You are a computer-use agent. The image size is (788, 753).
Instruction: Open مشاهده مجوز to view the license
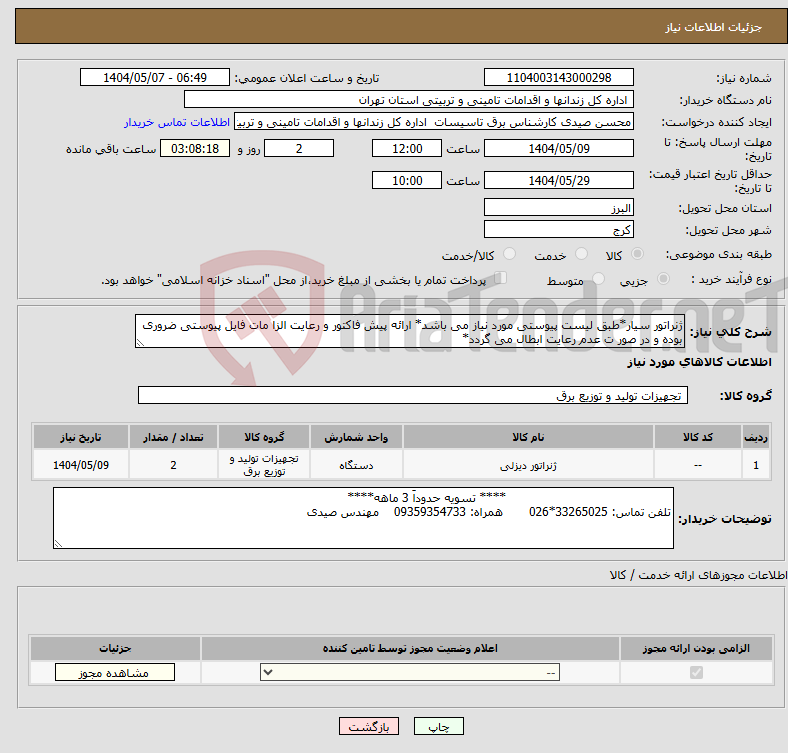115,673
